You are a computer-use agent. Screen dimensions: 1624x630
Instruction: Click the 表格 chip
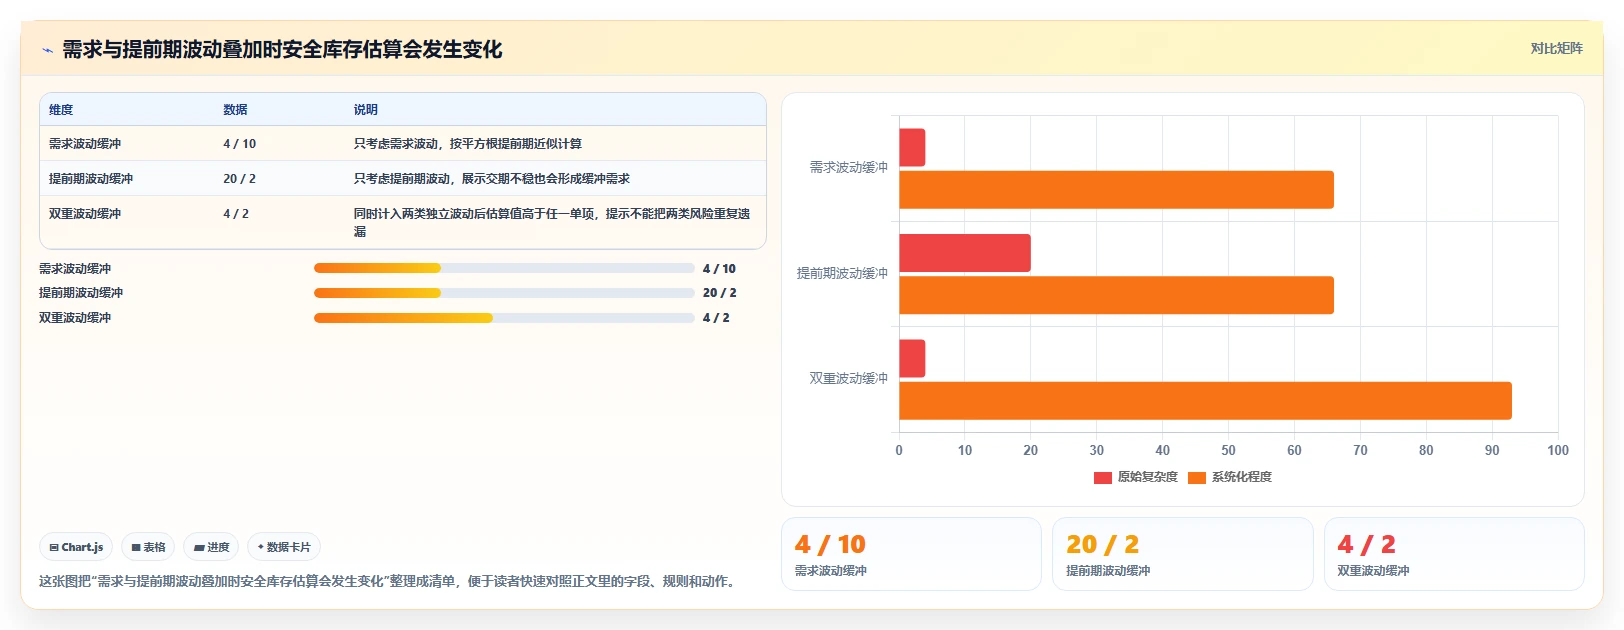pos(148,547)
